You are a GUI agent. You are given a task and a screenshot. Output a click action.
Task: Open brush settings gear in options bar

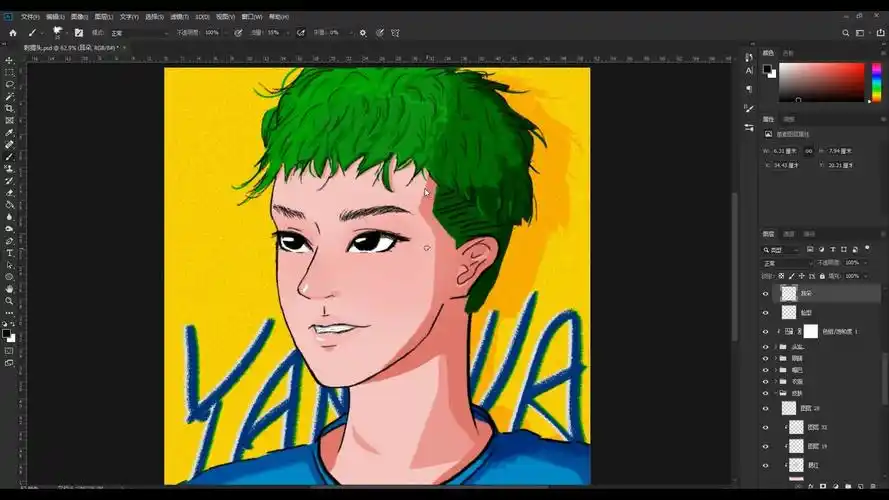click(362, 33)
